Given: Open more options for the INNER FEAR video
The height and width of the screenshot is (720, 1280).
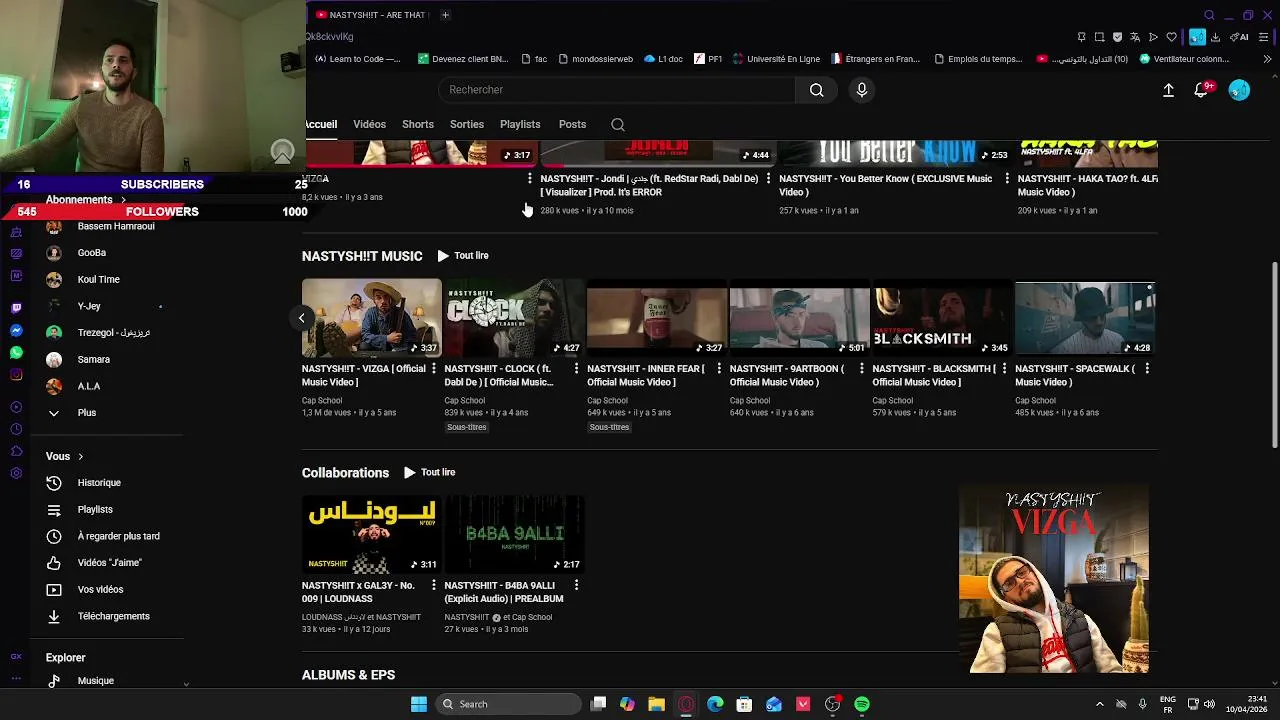Looking at the screenshot, I should 719,369.
